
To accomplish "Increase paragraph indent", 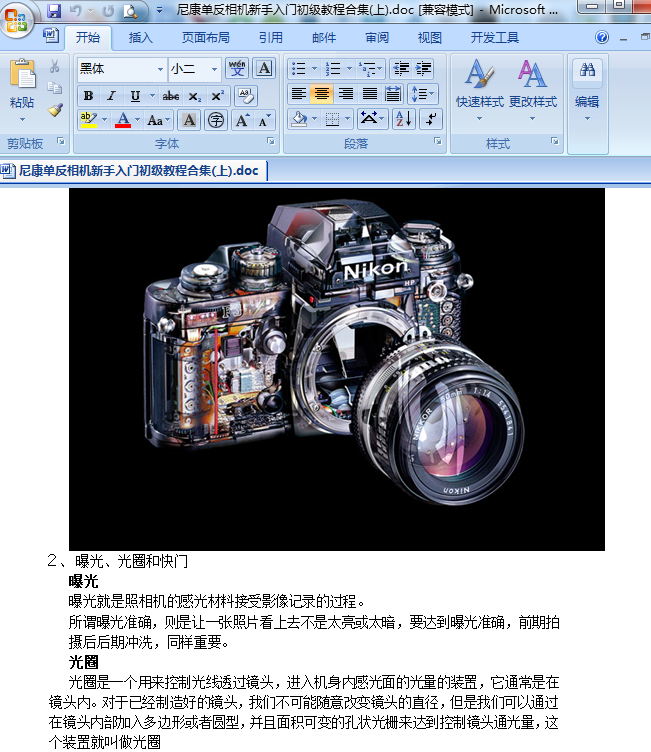I will pyautogui.click(x=423, y=69).
